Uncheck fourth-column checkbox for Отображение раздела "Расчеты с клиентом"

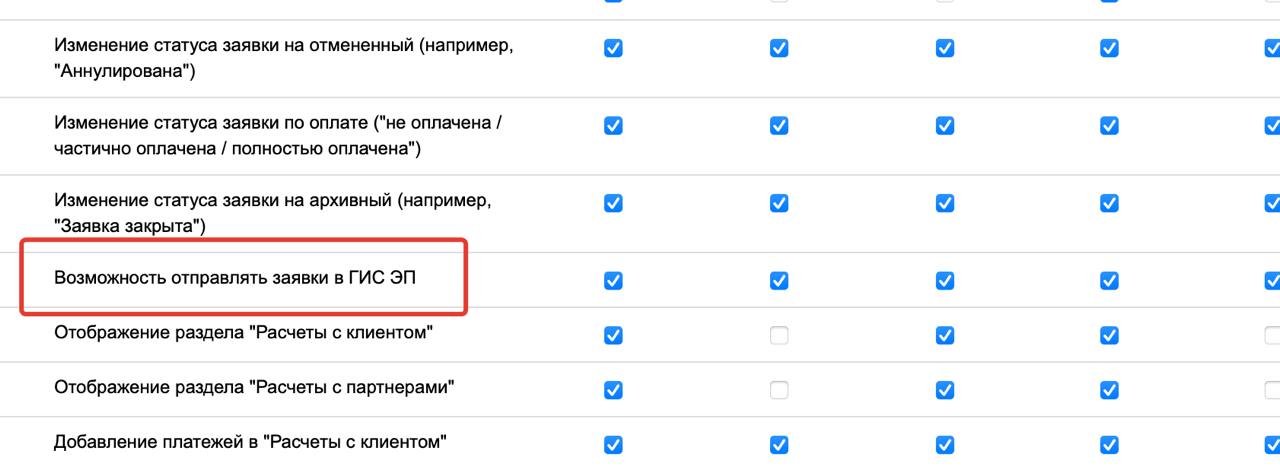[x=1109, y=335]
